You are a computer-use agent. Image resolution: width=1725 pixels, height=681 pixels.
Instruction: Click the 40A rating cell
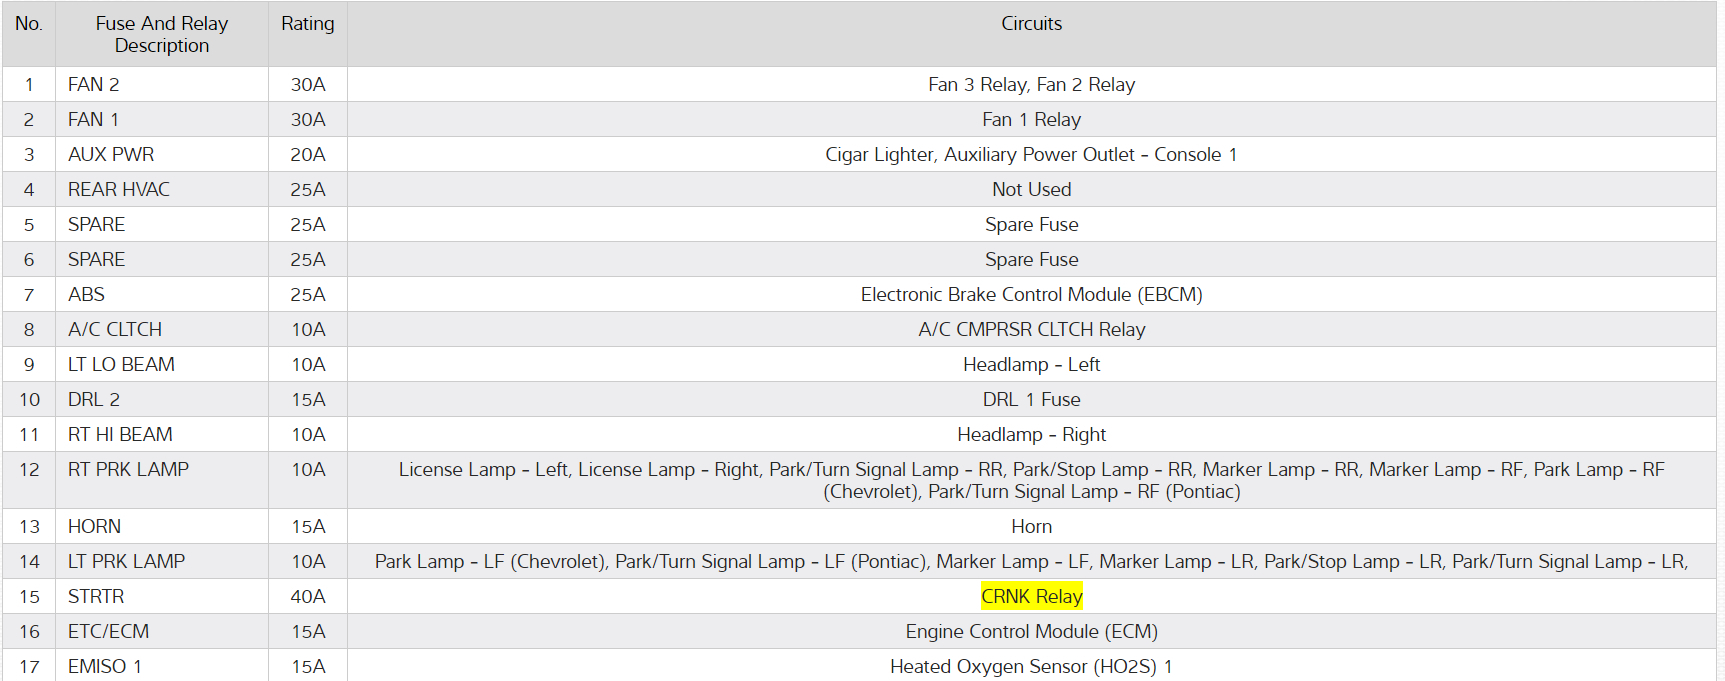307,596
